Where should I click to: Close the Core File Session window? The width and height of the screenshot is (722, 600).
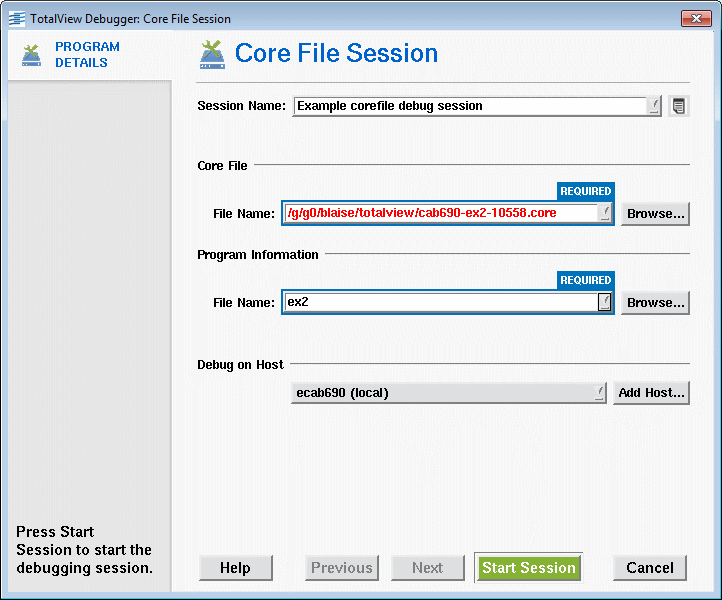[x=696, y=18]
